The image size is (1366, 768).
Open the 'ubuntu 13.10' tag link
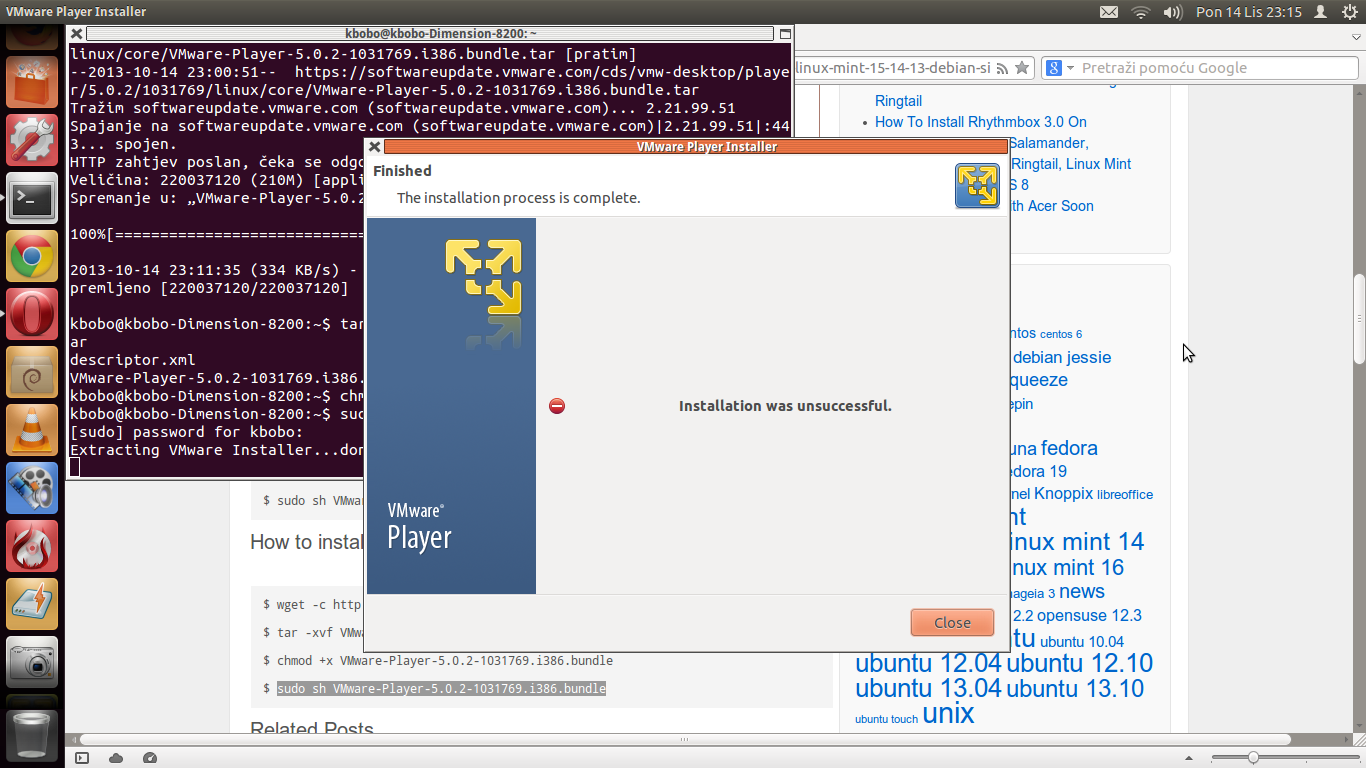point(1075,689)
